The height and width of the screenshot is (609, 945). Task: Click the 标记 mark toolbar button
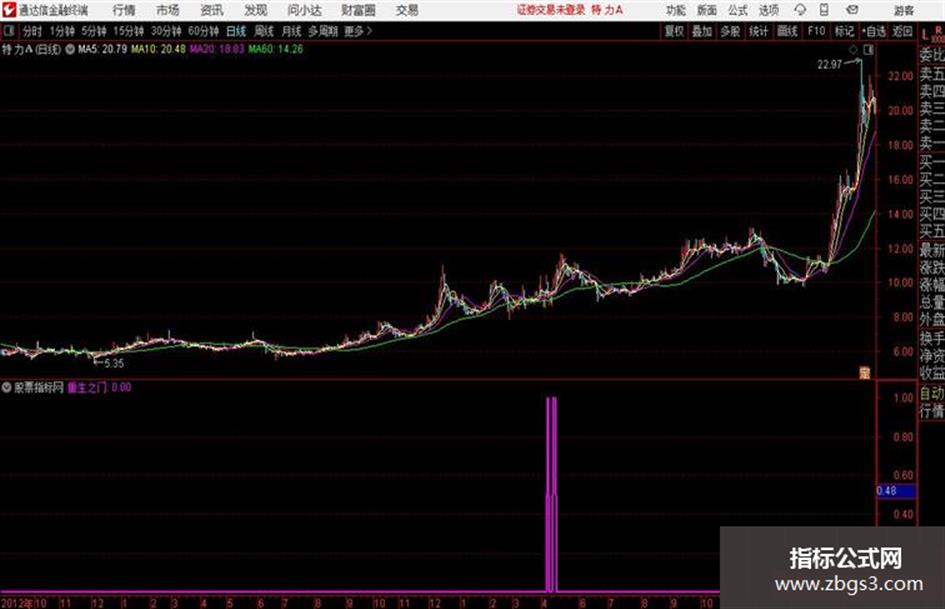pos(844,31)
